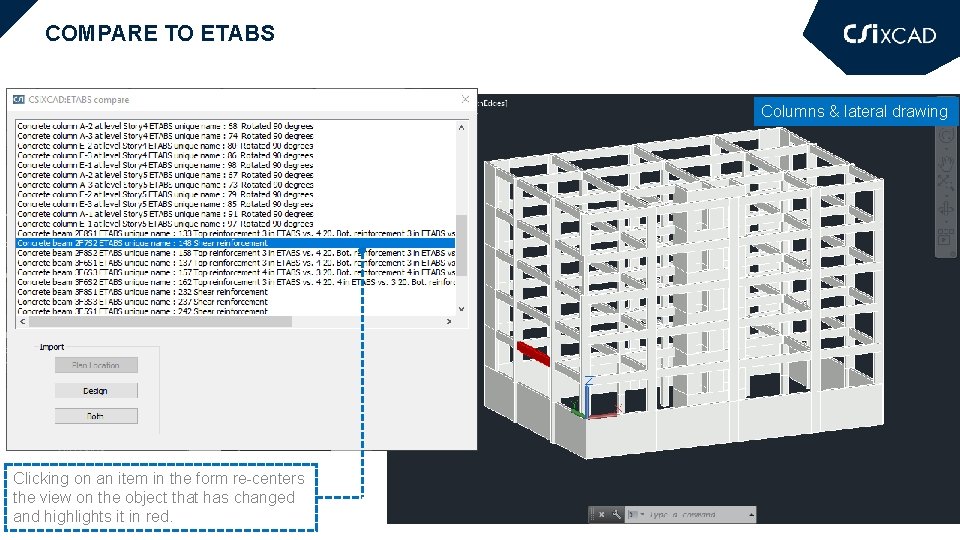
Task: Select Story5 column row with unique name 79
Action: (x=235, y=195)
